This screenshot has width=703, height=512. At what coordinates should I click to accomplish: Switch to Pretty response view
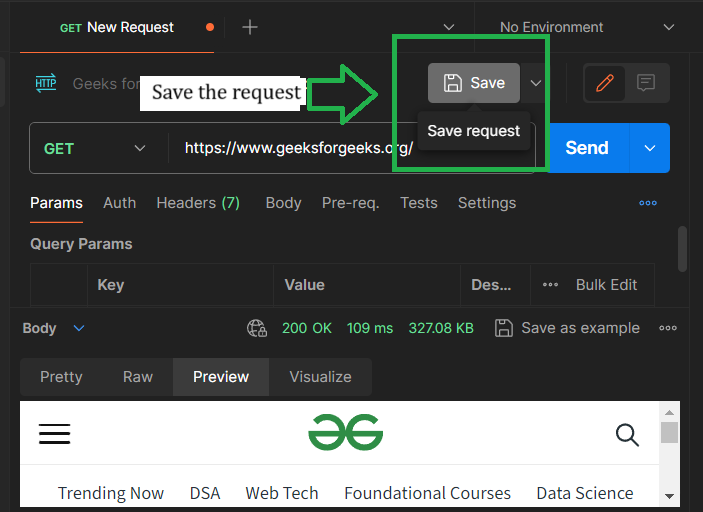point(61,377)
